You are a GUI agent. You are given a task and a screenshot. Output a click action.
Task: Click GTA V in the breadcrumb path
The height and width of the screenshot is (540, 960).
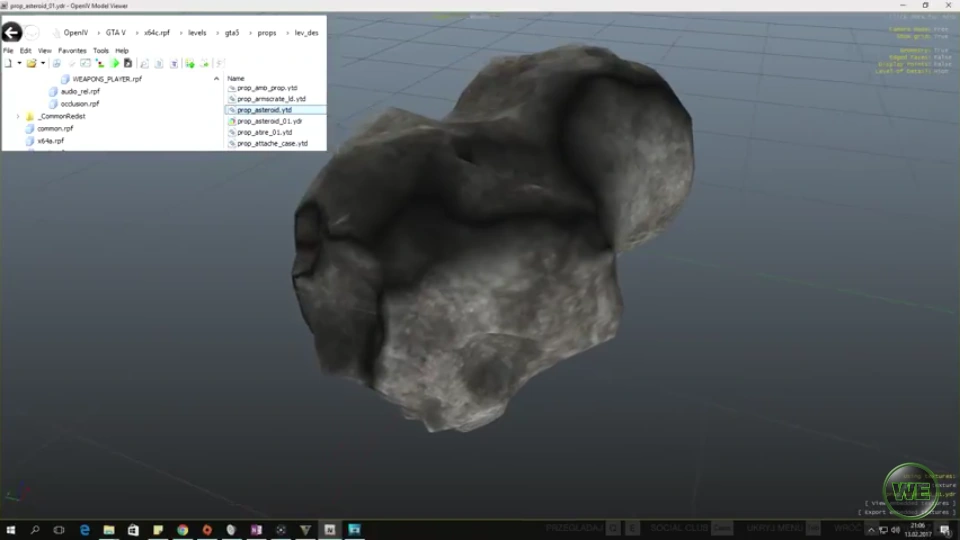point(116,32)
